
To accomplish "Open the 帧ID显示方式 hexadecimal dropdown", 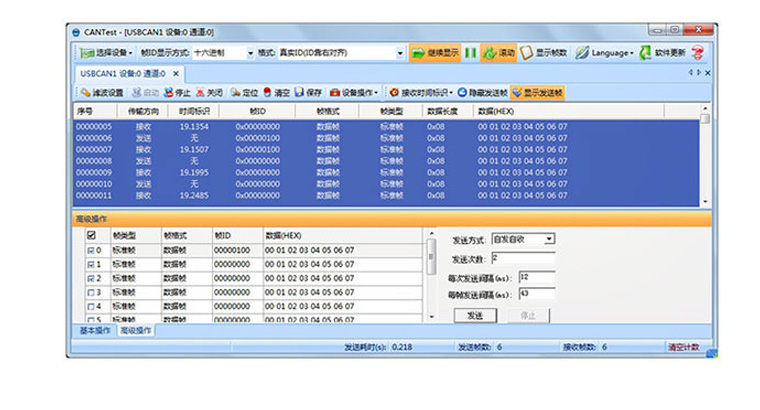I will coord(218,53).
